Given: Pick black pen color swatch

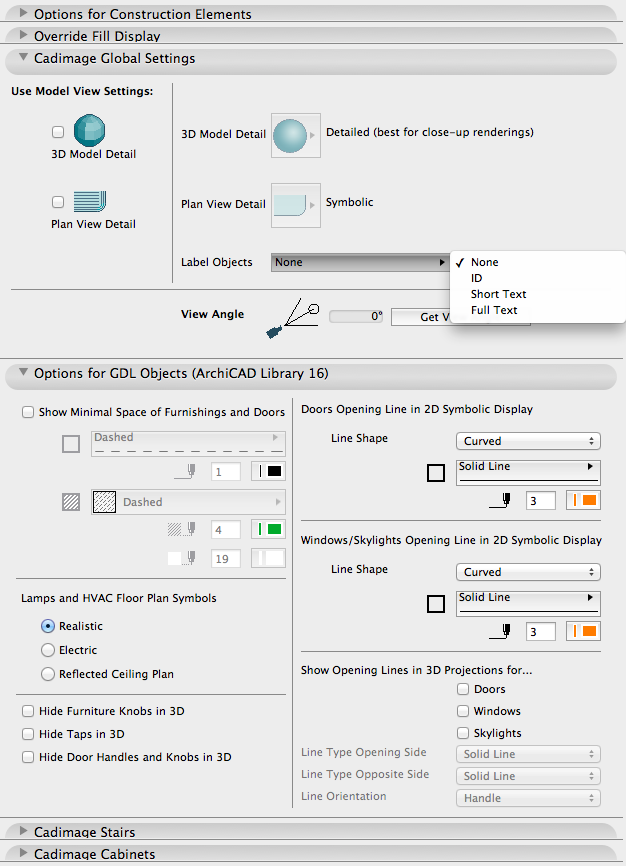Looking at the screenshot, I should click(x=269, y=472).
